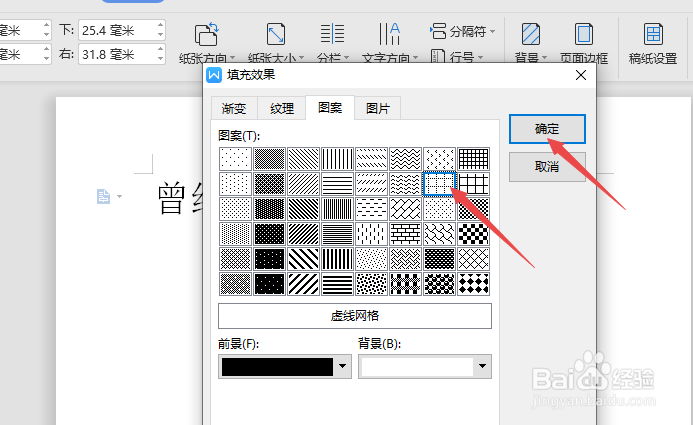Choose the dashed vertical lines pattern

pyautogui.click(x=371, y=234)
